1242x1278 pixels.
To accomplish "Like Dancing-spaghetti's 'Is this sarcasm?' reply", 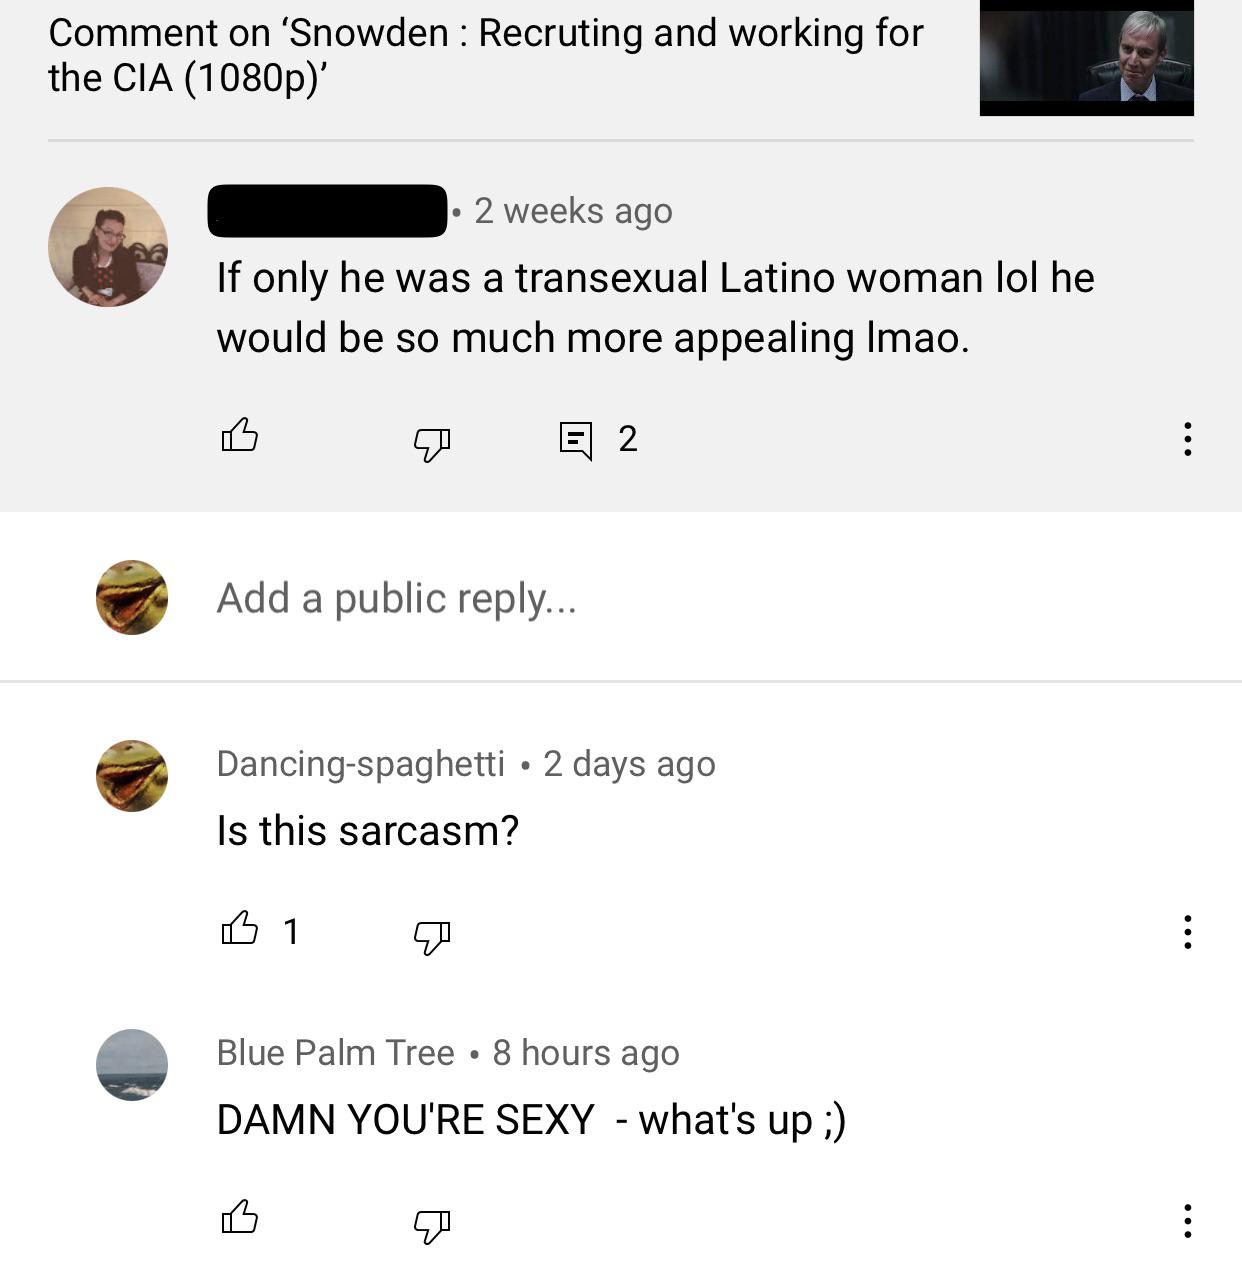I will pyautogui.click(x=239, y=930).
